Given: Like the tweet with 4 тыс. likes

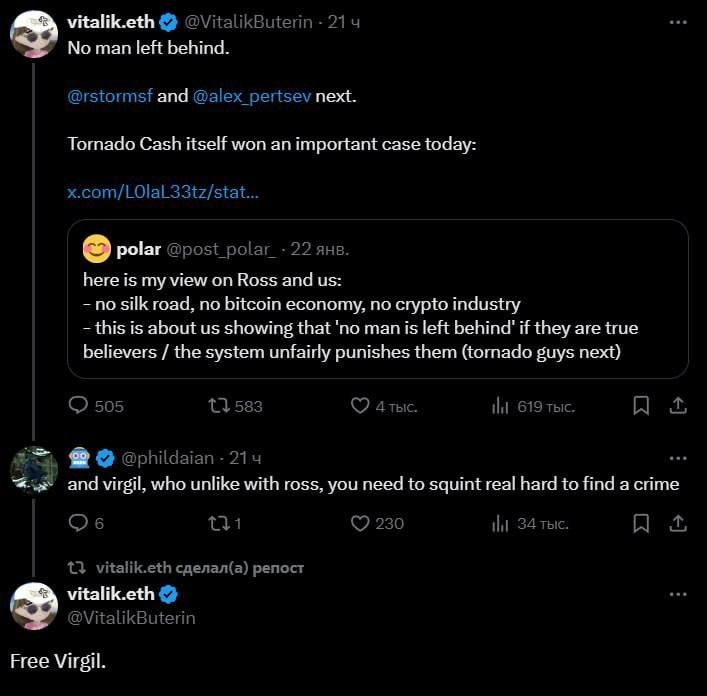Looking at the screenshot, I should pyautogui.click(x=361, y=406).
